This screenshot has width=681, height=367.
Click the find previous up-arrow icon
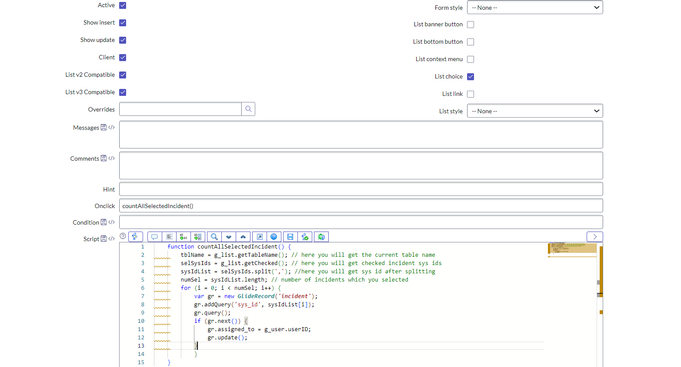[x=243, y=237]
